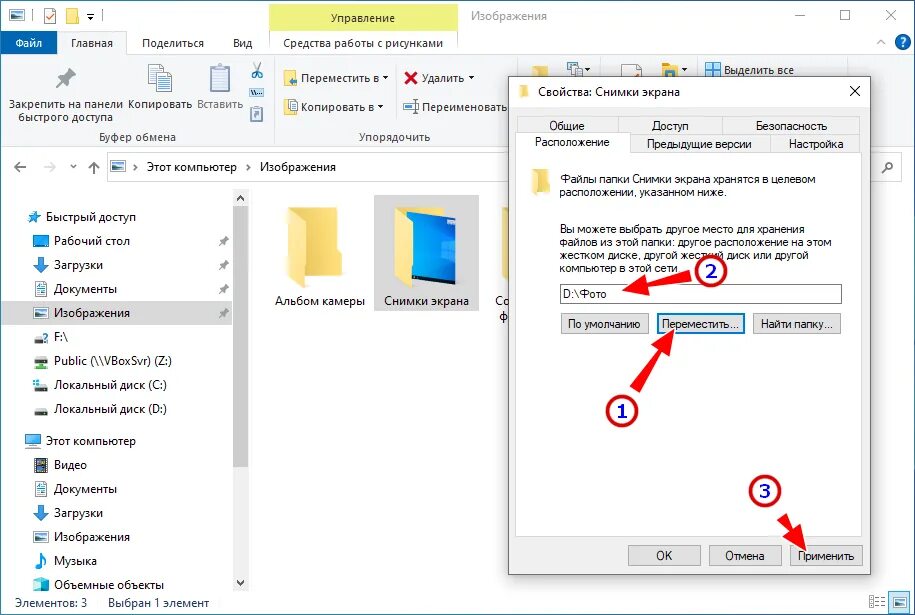Switch to Доступ tab in properties dialog
The image size is (915, 615).
tap(670, 125)
